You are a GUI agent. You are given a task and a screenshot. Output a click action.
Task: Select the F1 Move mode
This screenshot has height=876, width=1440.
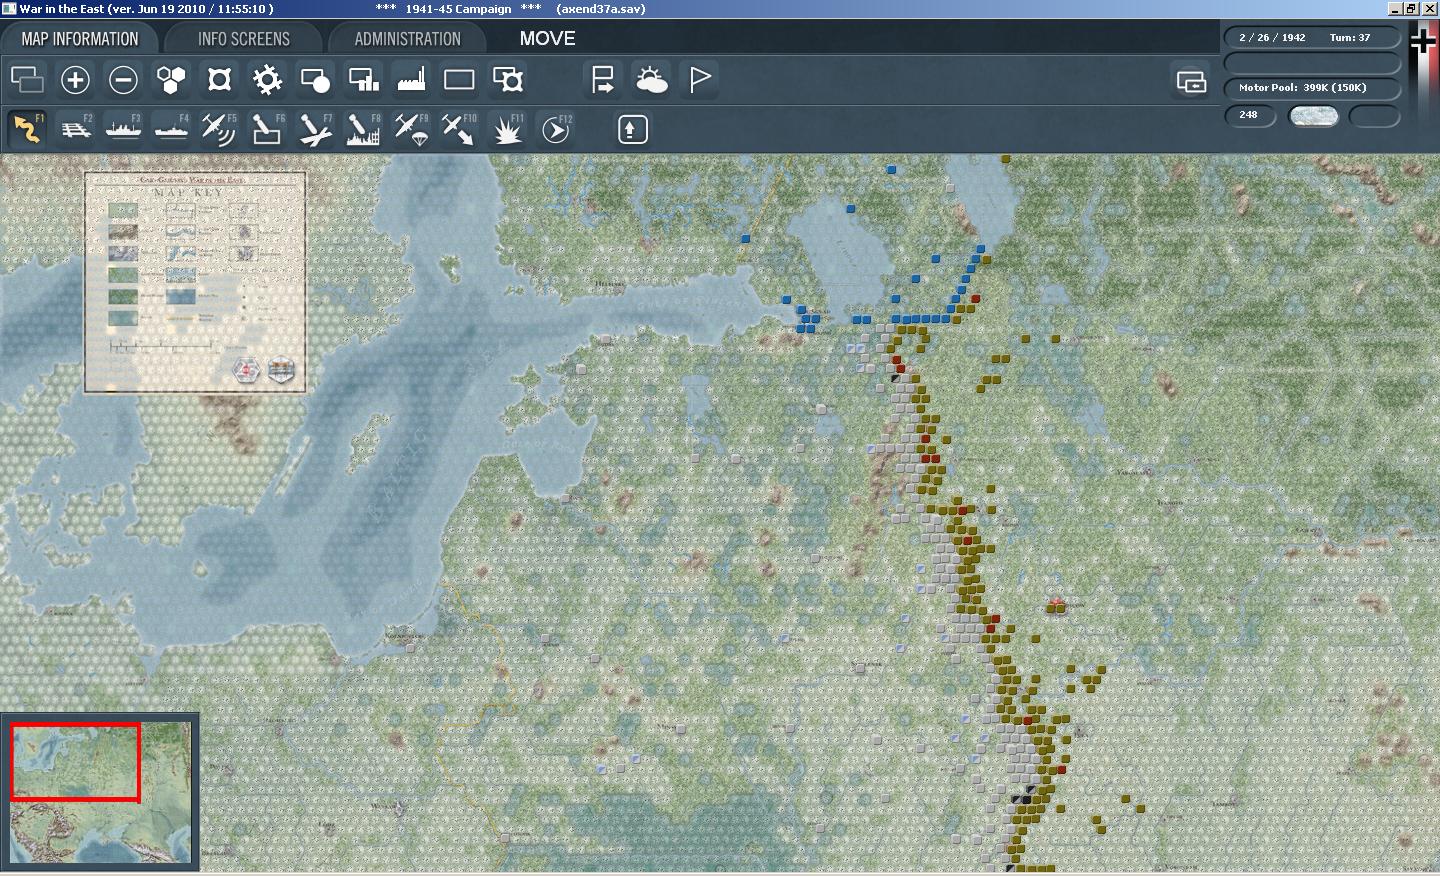pos(27,129)
